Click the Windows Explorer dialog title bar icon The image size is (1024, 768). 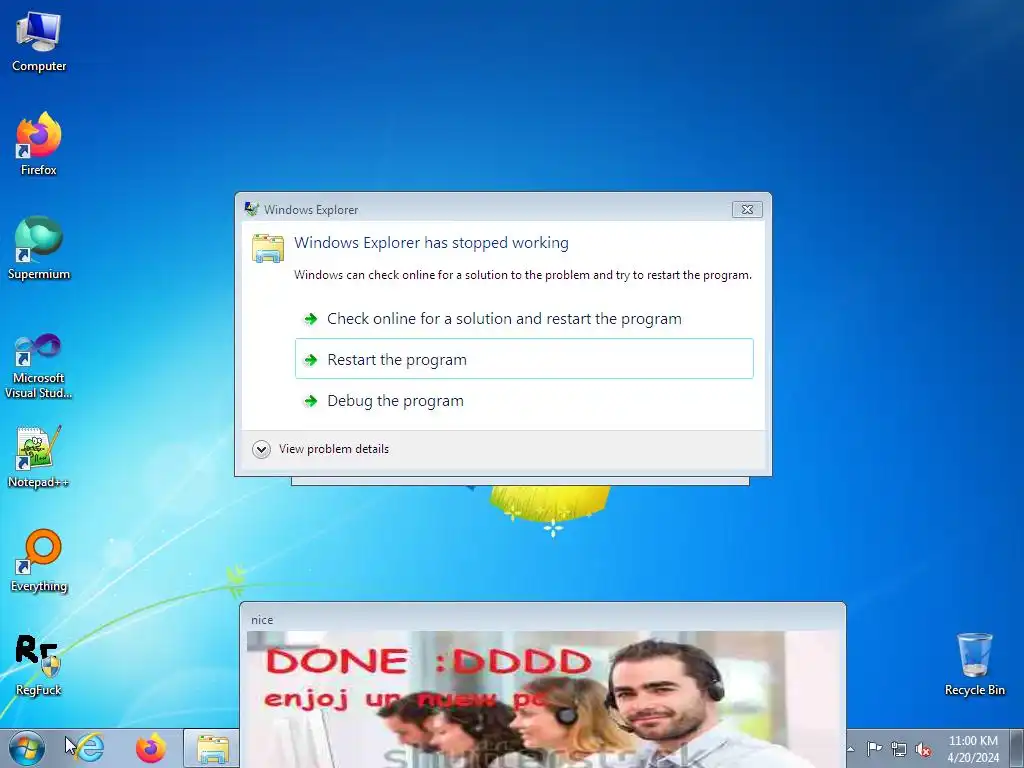click(251, 209)
